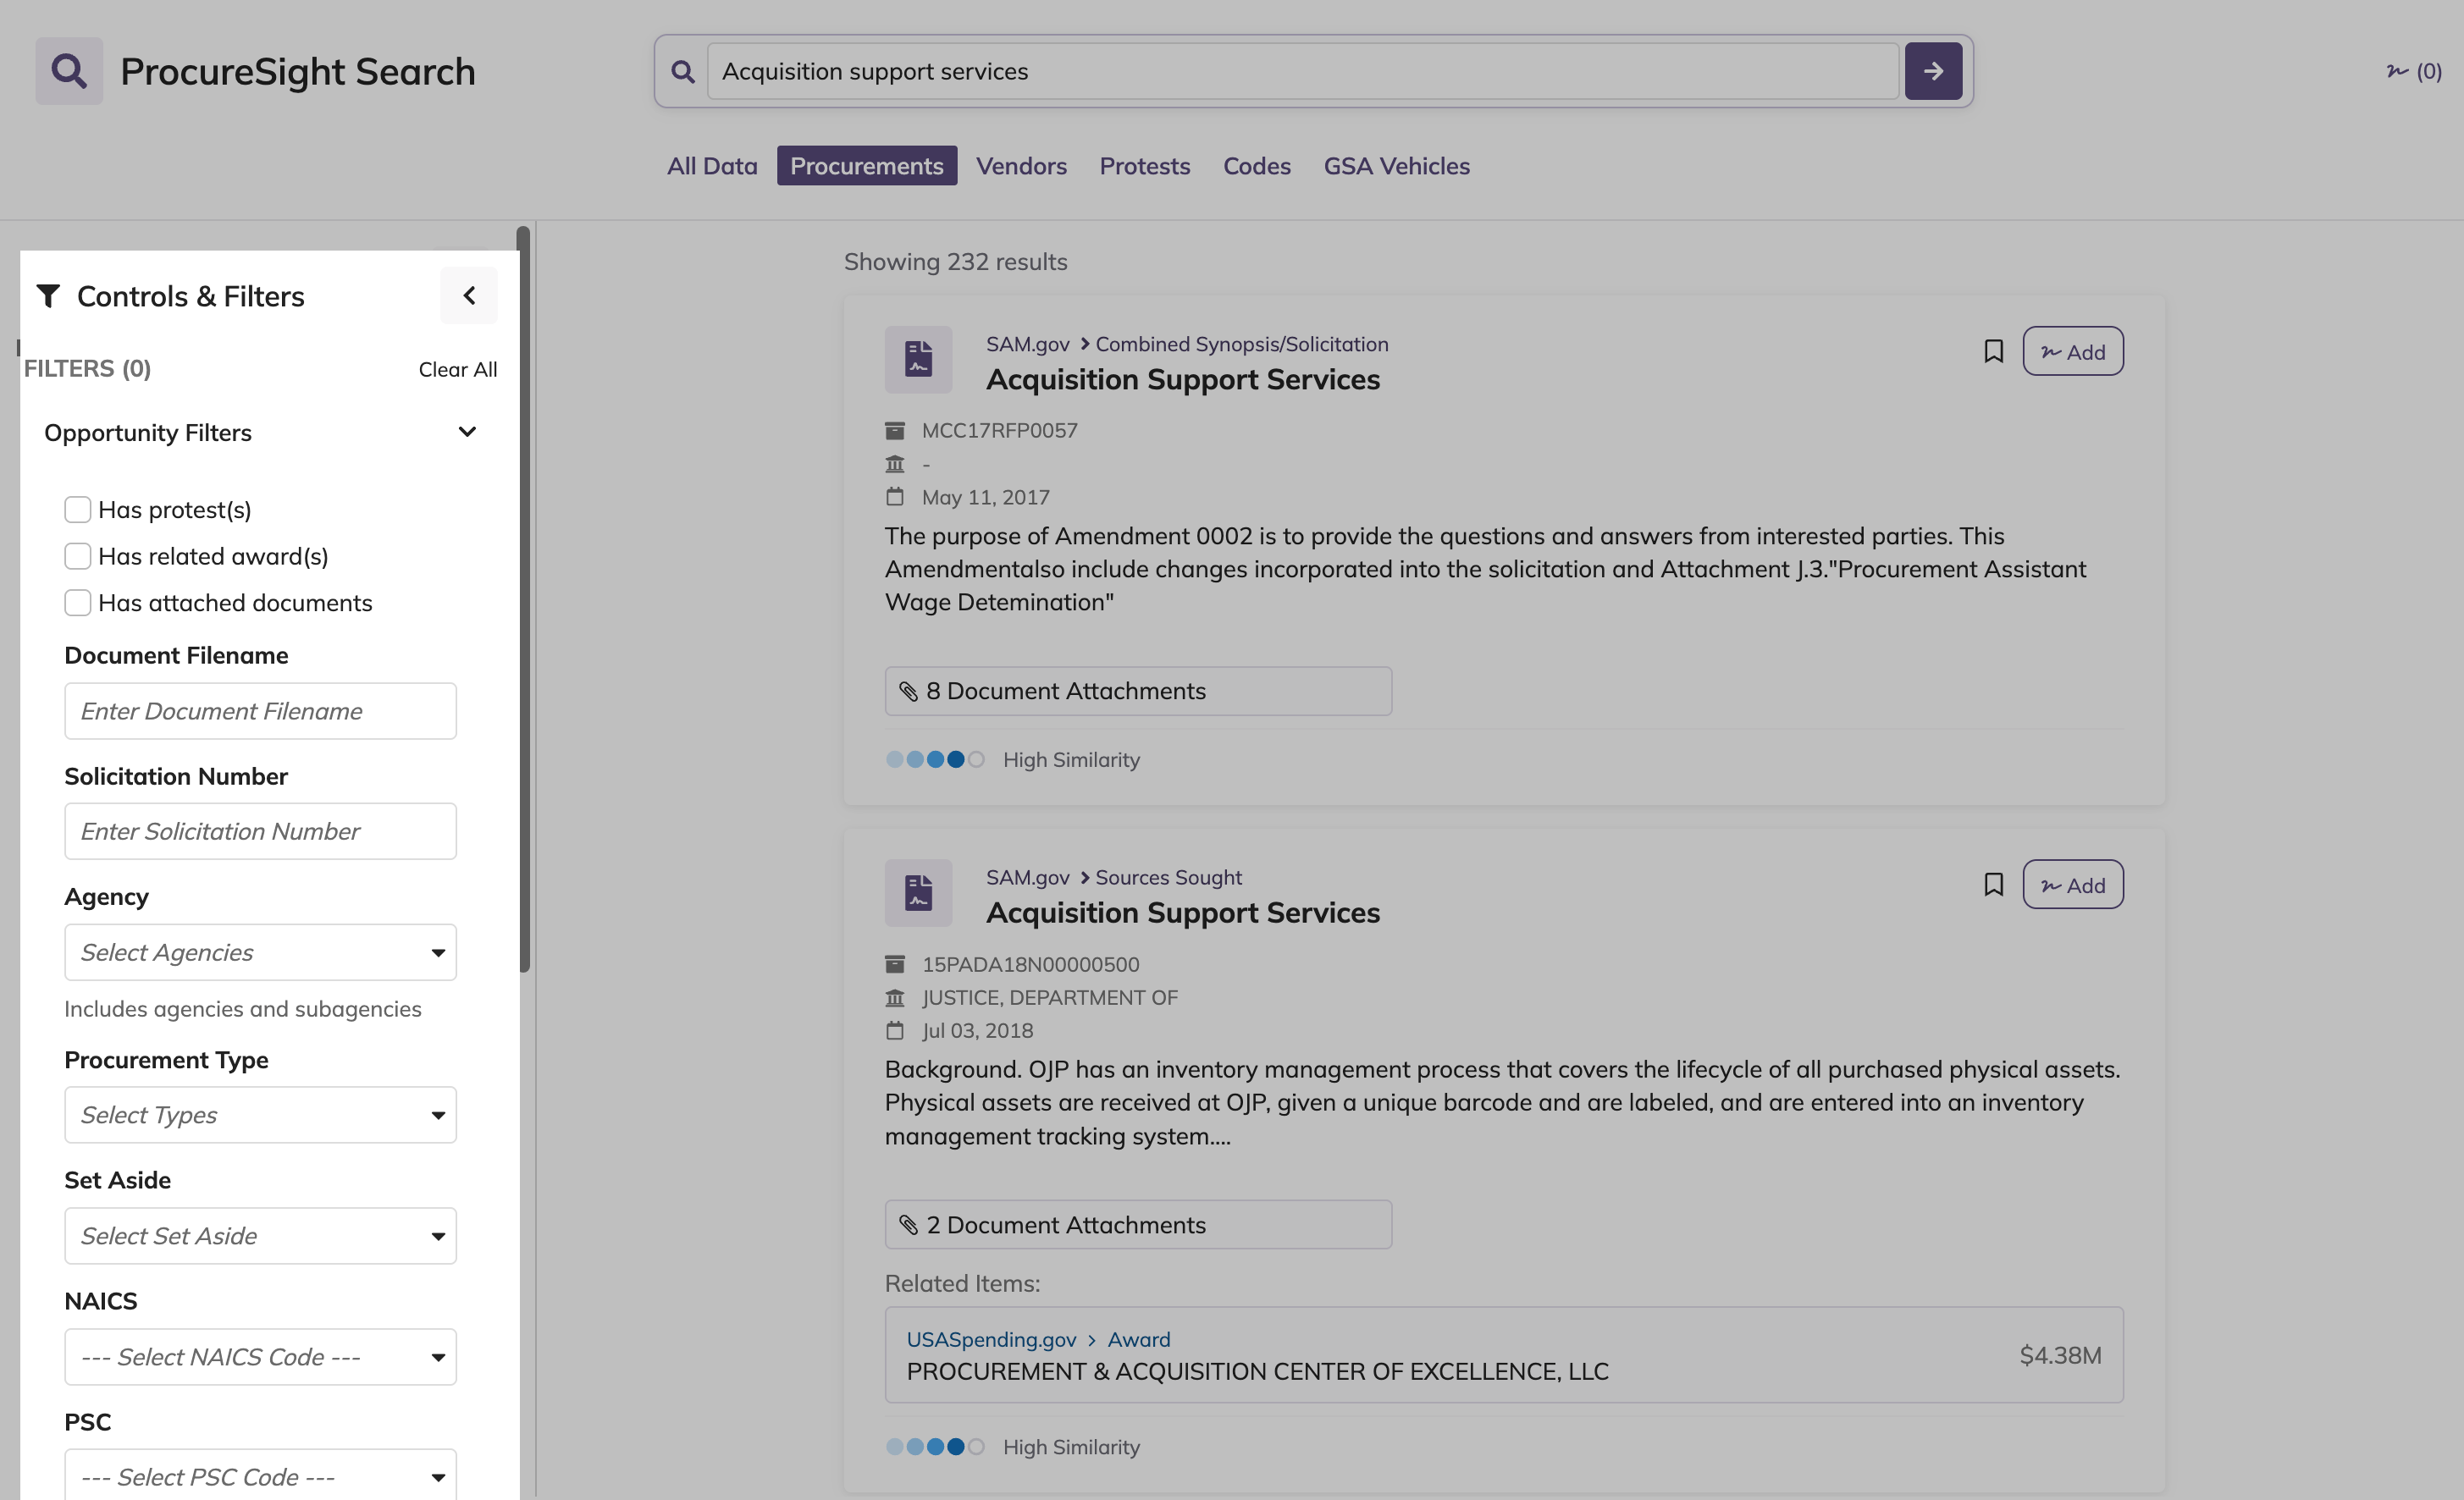Select the Procurements tab

point(867,166)
